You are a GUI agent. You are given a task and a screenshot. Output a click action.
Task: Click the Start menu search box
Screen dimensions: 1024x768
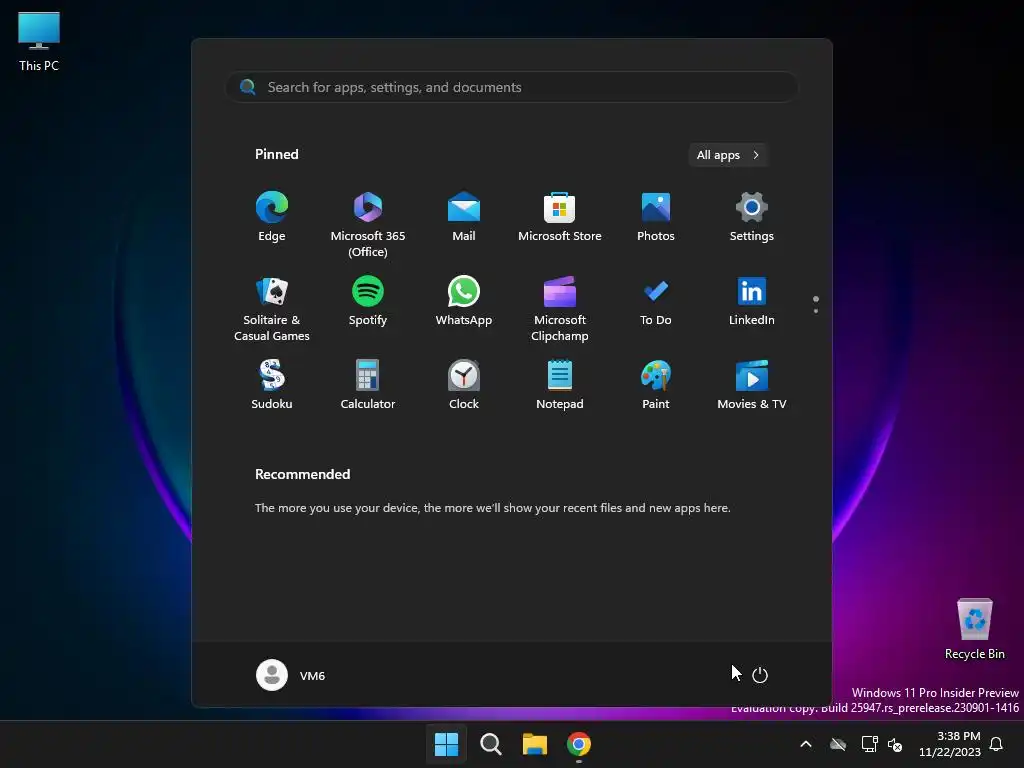512,87
